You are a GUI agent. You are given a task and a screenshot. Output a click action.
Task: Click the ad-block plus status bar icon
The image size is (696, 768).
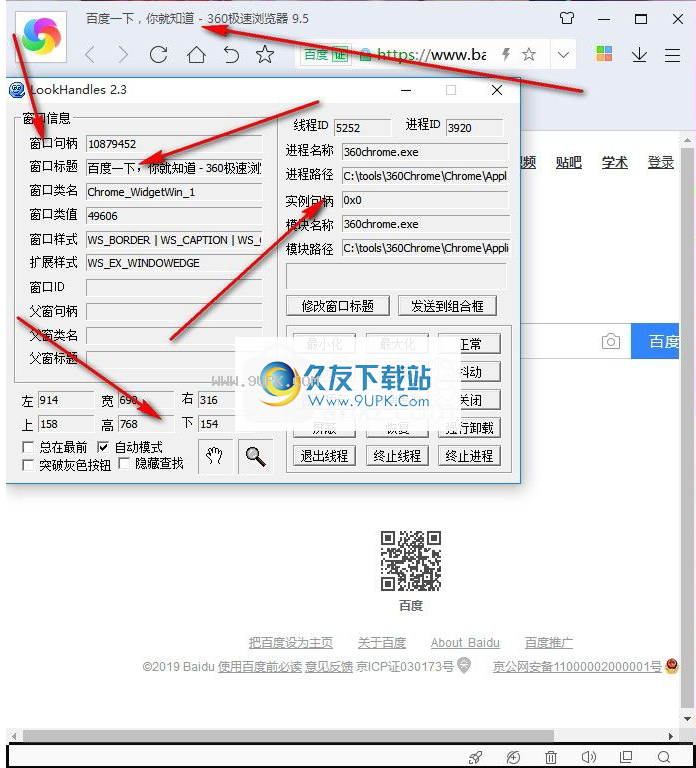(x=513, y=757)
